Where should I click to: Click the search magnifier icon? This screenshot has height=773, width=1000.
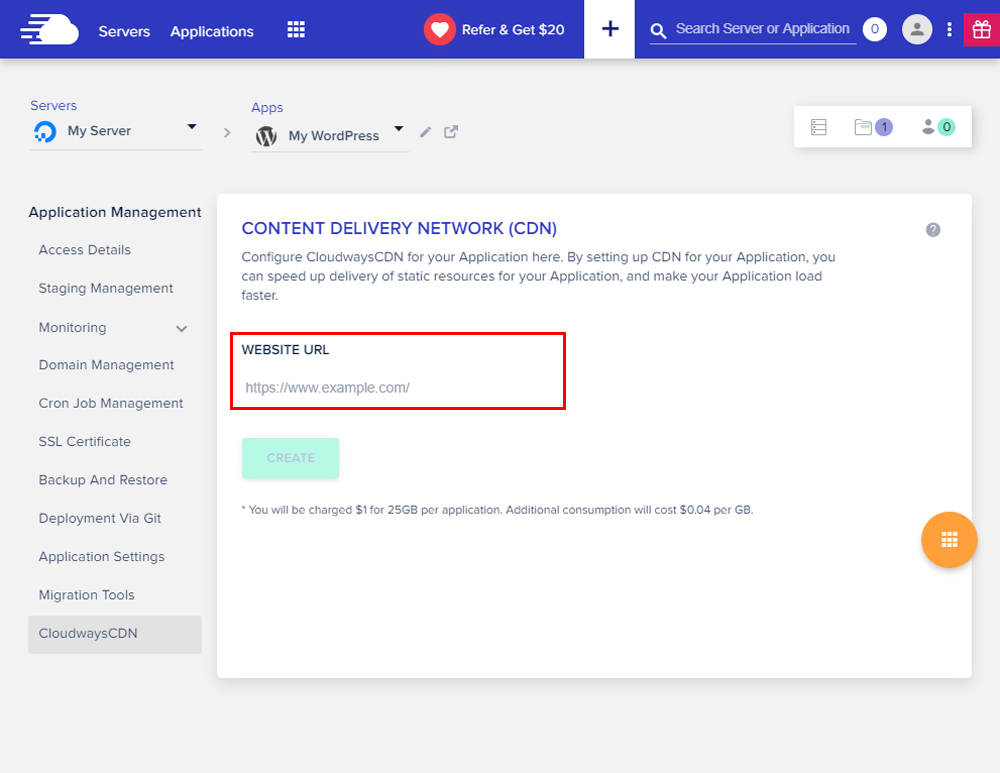coord(658,31)
